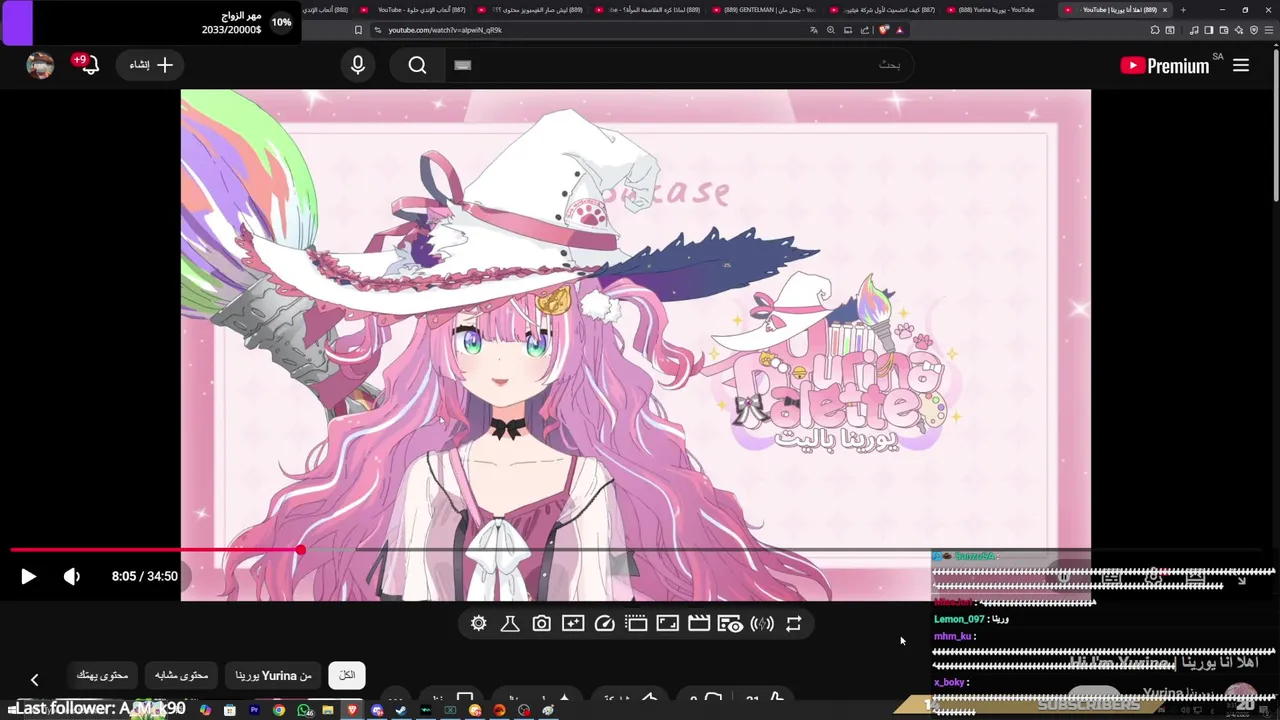
Task: Click the clapperboard icon in the toolbar
Action: (x=699, y=624)
